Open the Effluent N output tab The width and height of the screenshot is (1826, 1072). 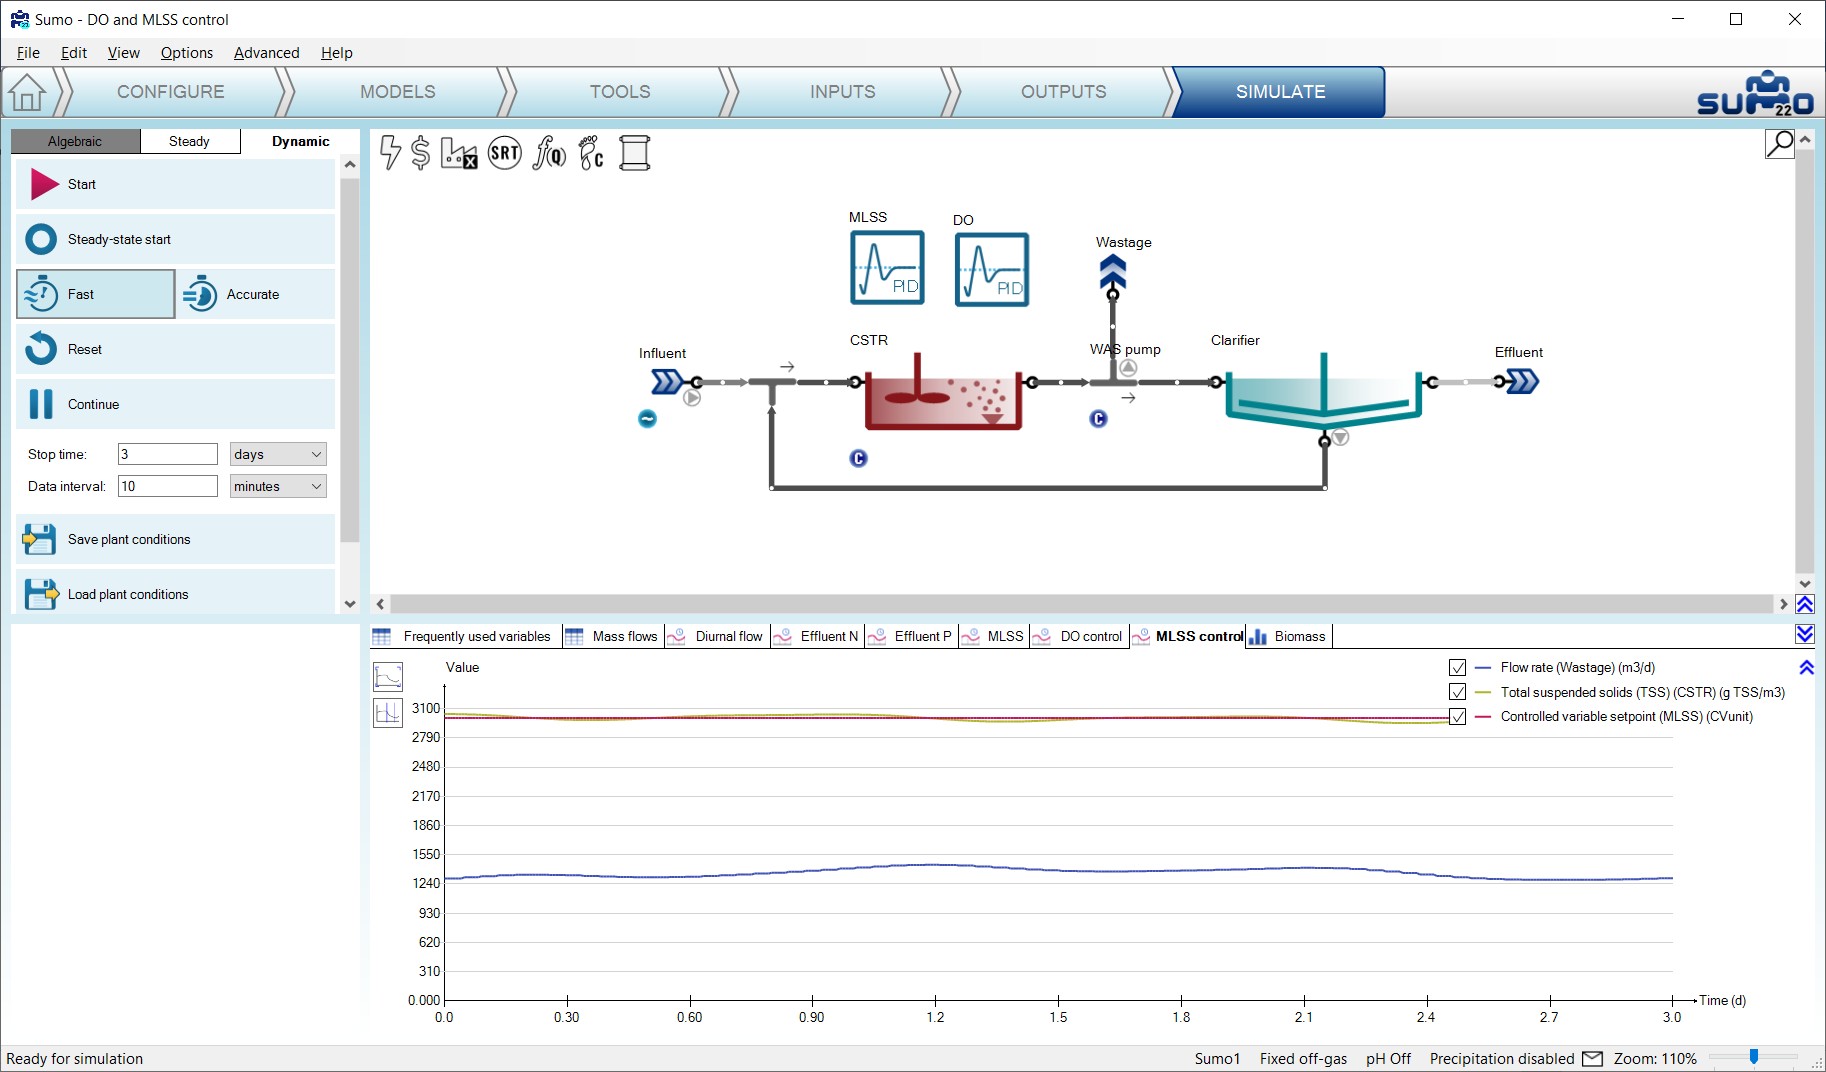(818, 636)
